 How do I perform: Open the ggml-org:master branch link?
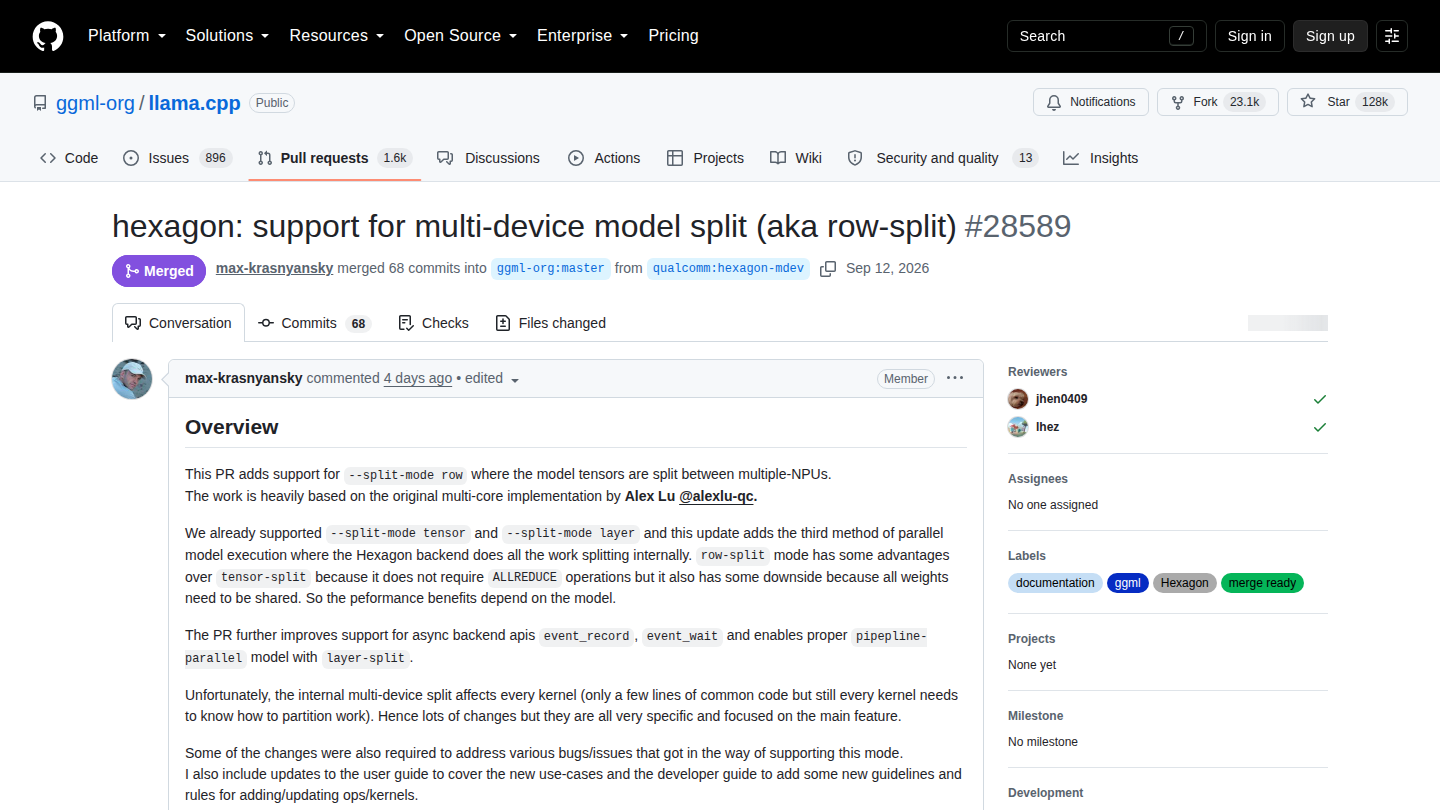[550, 268]
